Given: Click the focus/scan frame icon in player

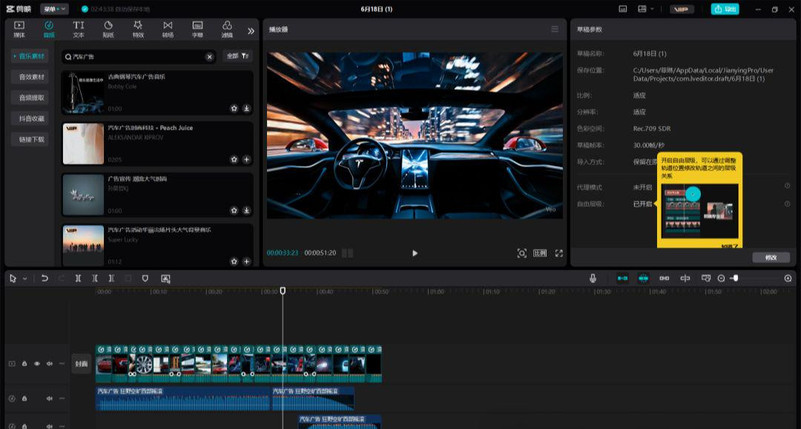Looking at the screenshot, I should tap(522, 253).
